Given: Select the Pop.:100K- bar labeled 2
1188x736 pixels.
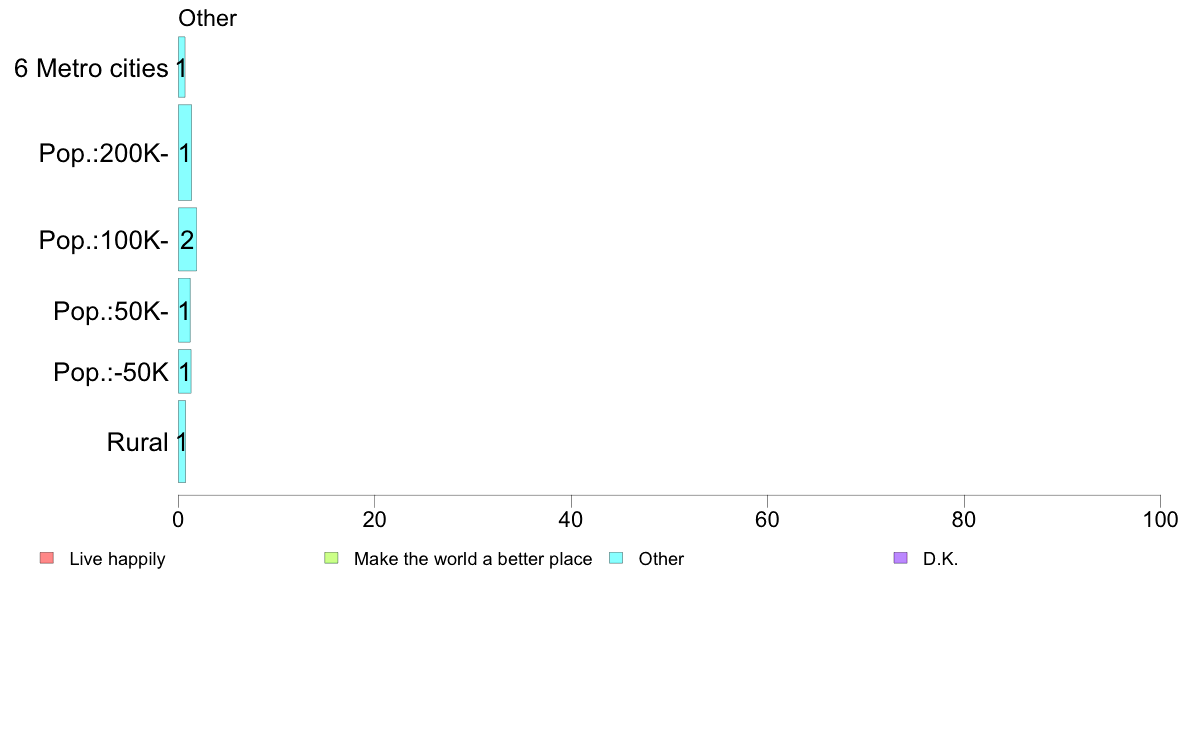Looking at the screenshot, I should tap(187, 240).
